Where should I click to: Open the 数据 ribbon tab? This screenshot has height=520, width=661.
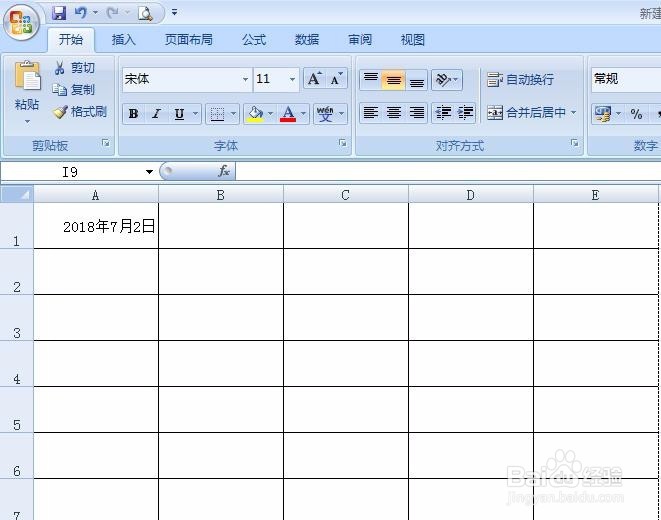click(306, 40)
